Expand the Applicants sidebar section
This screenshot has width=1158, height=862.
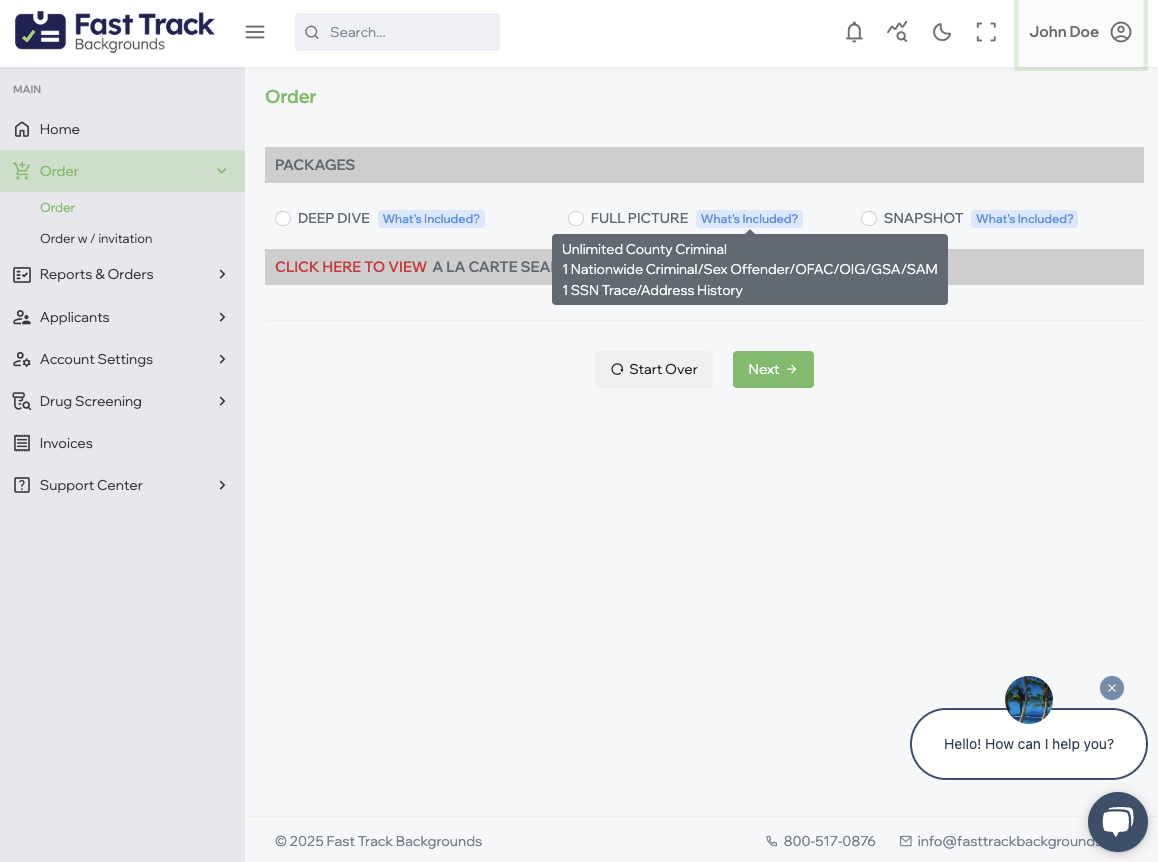122,317
